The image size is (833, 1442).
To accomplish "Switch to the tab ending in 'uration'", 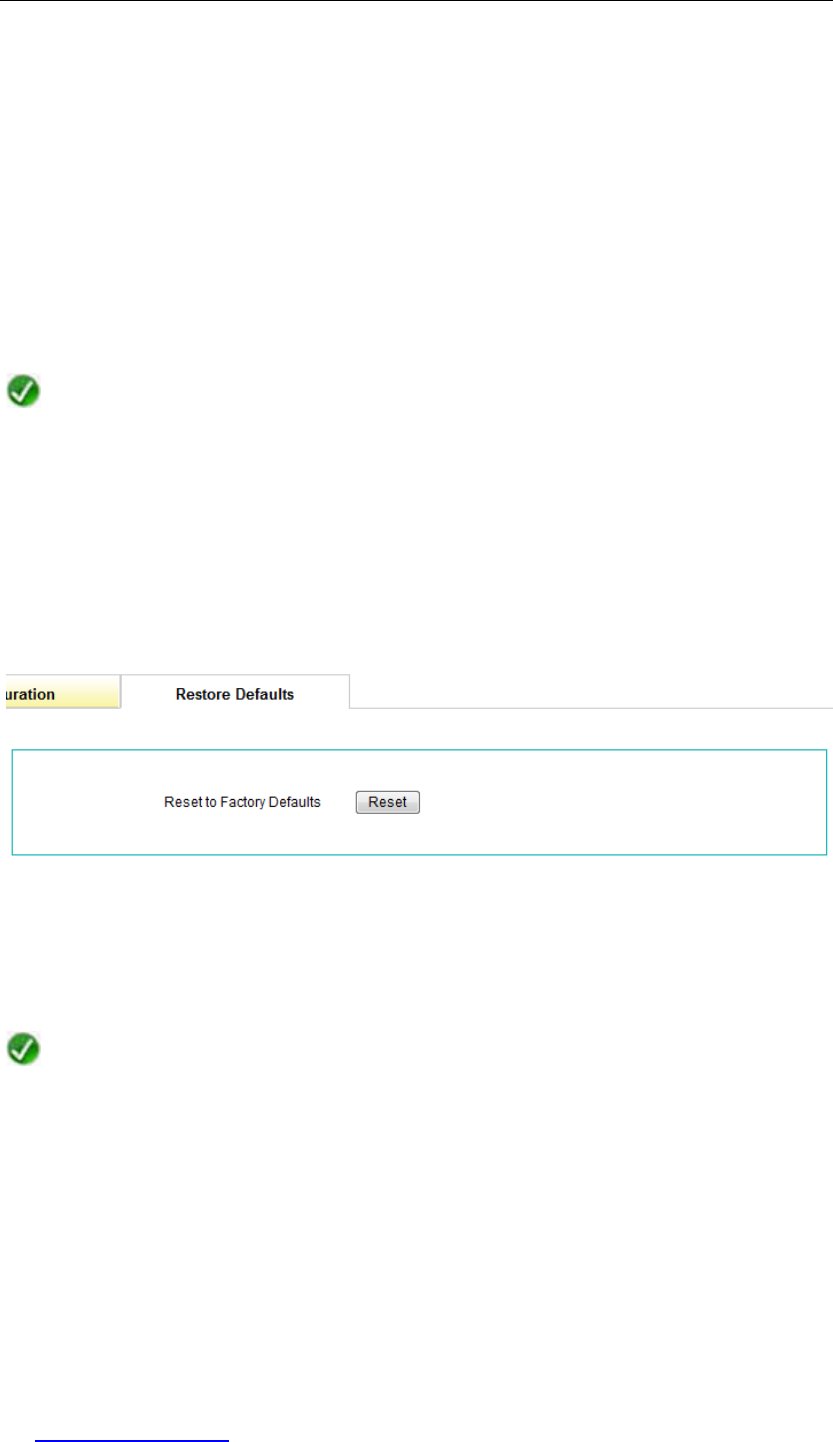I will tap(62, 692).
